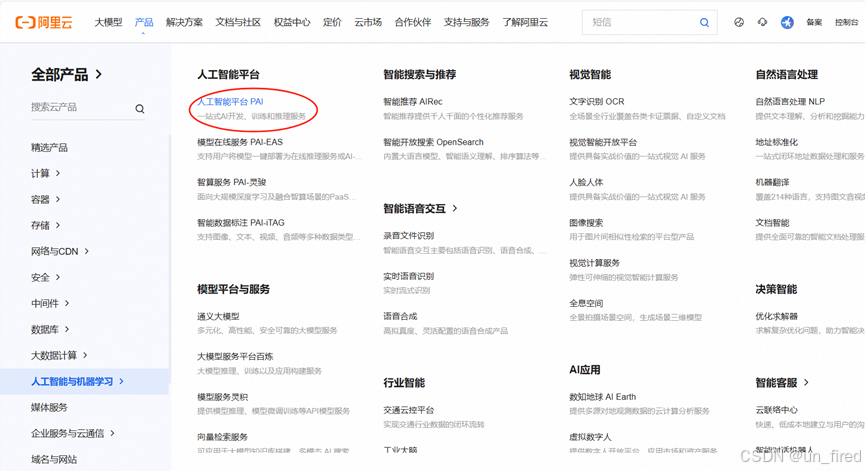The width and height of the screenshot is (865, 471).
Task: Expand the 安全 category
Action: coord(46,277)
